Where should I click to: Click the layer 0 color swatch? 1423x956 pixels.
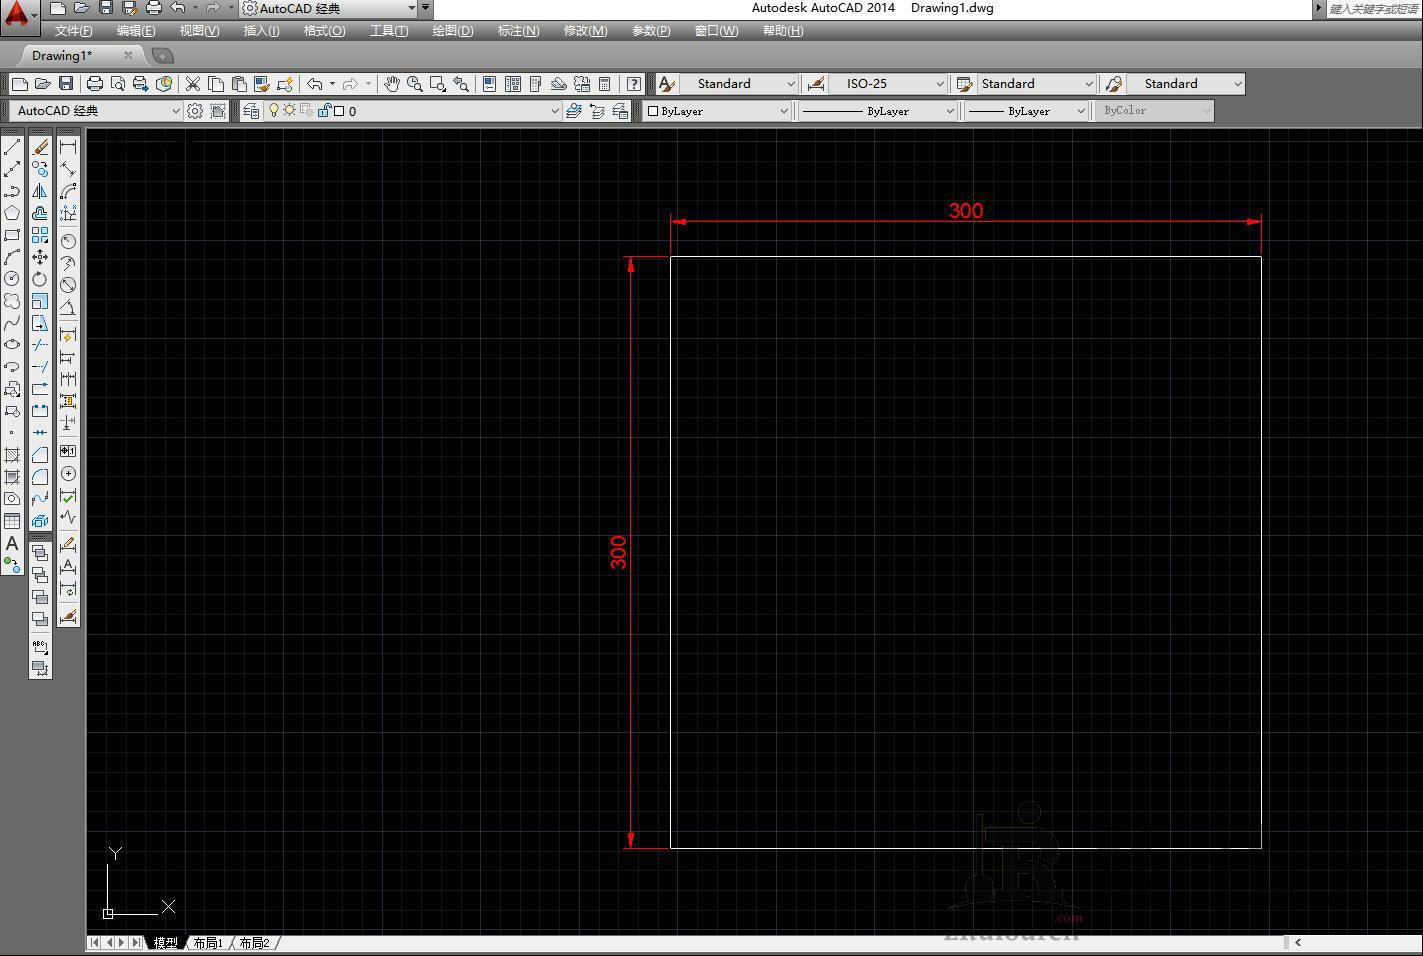tap(339, 111)
